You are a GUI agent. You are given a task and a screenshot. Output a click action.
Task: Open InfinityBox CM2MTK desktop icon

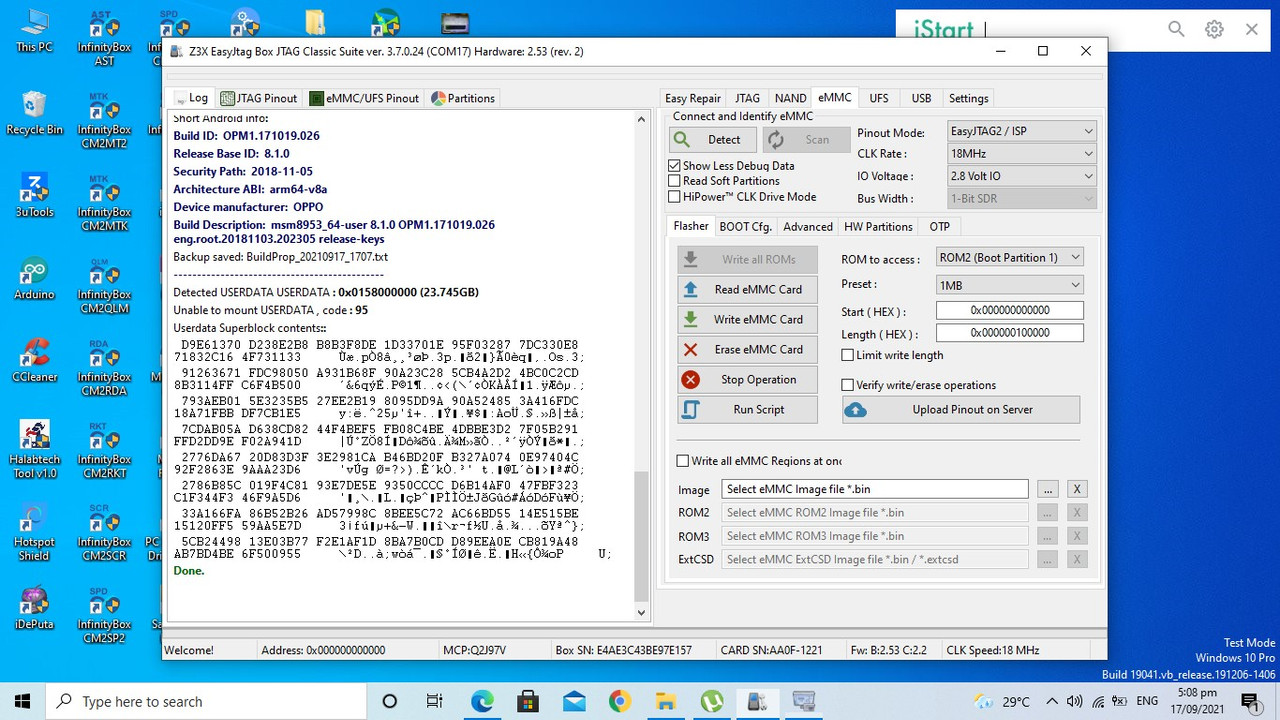click(x=104, y=203)
